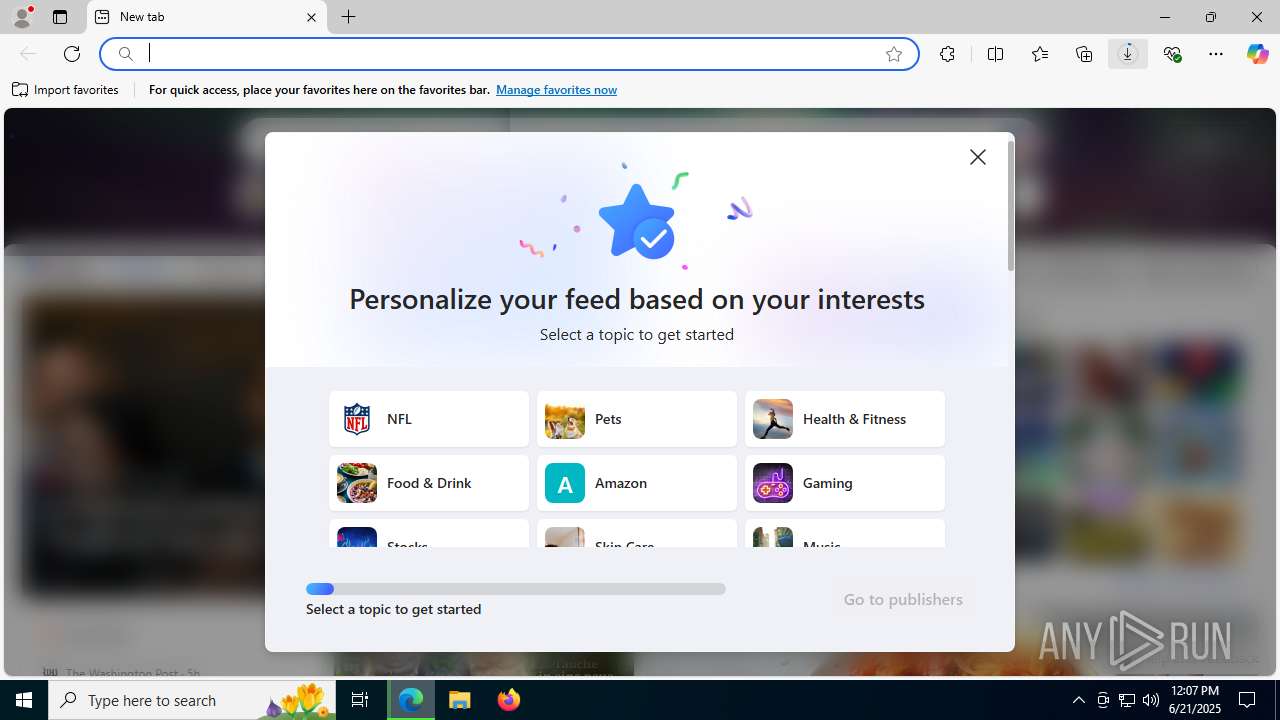1280x720 pixels.
Task: Select the Pets topic
Action: [x=637, y=419]
